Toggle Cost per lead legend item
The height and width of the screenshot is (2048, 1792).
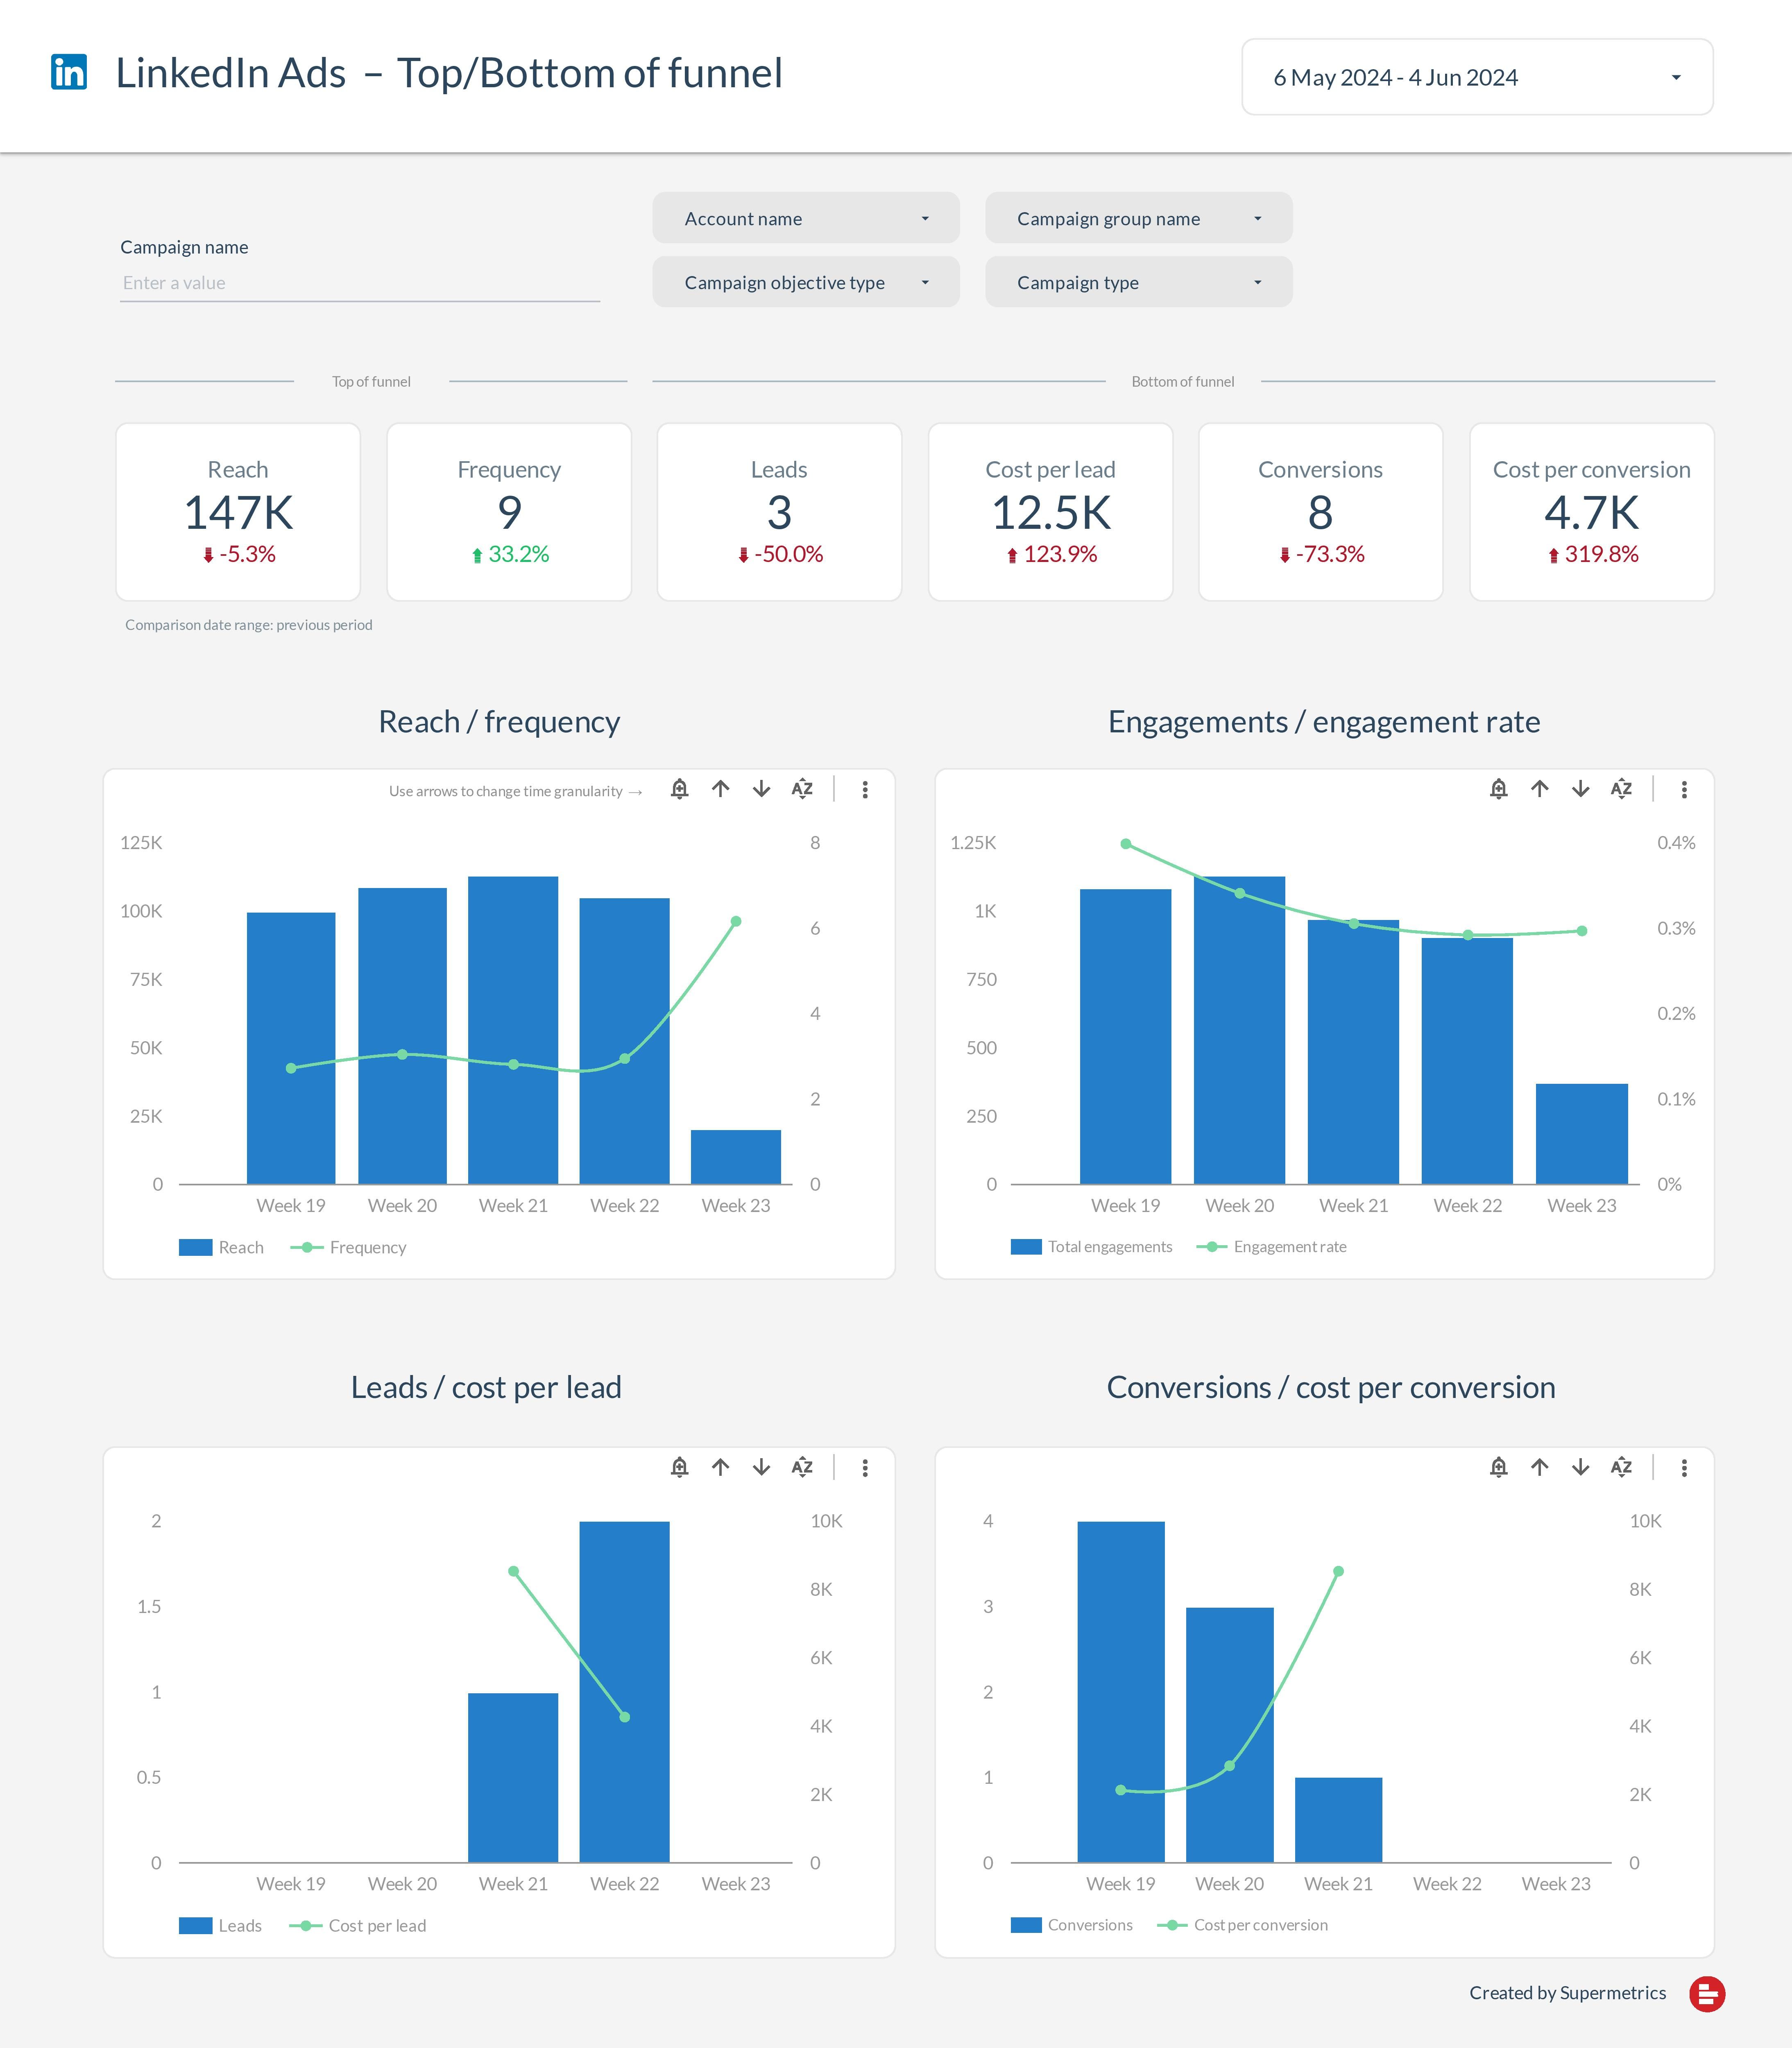[x=376, y=1925]
